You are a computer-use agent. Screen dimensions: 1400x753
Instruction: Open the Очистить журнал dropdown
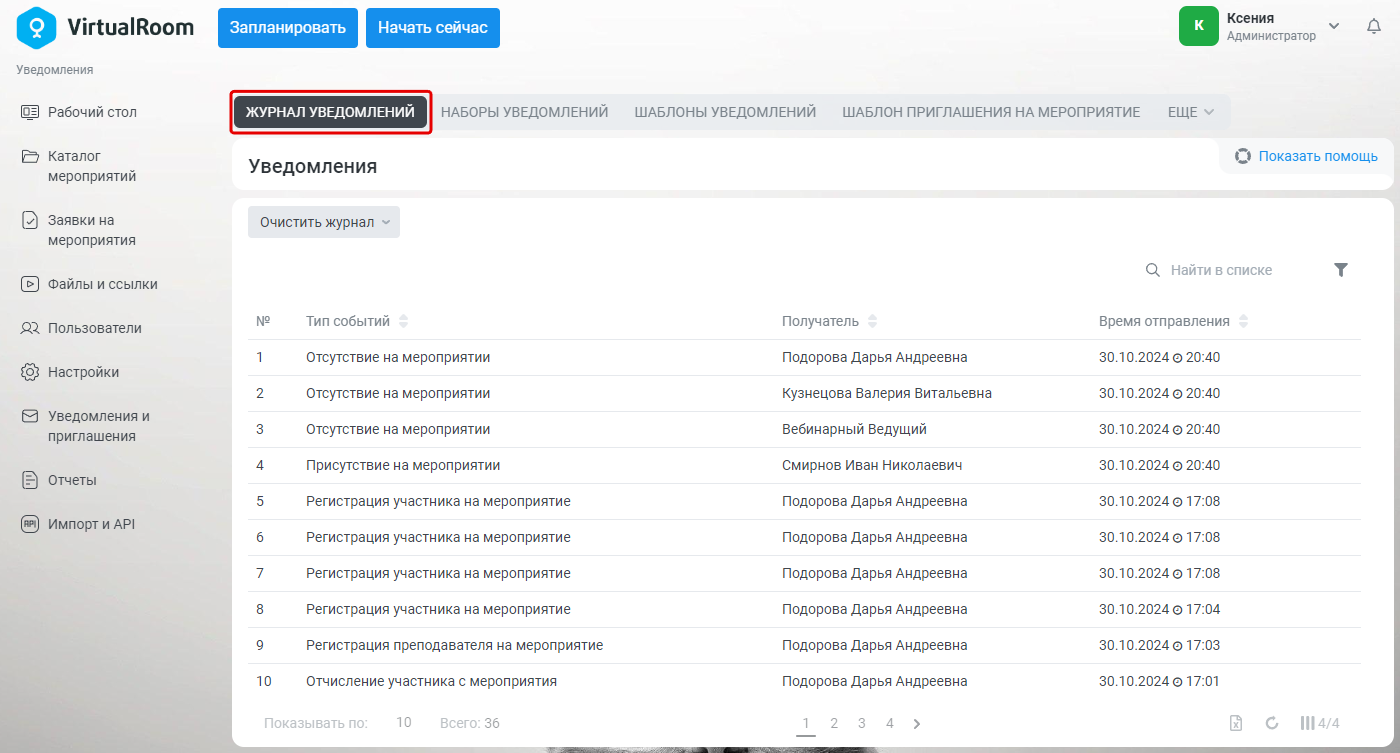[324, 222]
